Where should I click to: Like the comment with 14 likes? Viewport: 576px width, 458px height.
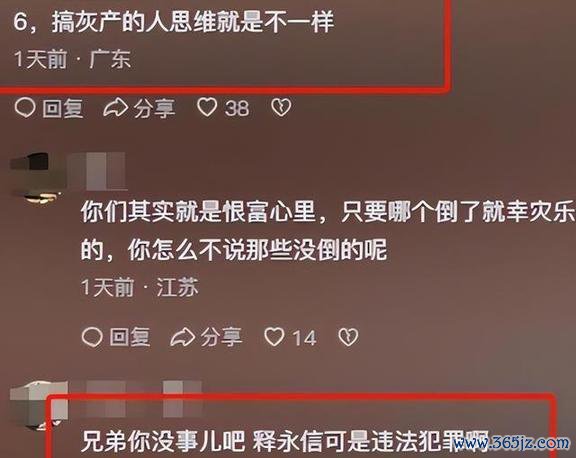point(274,337)
